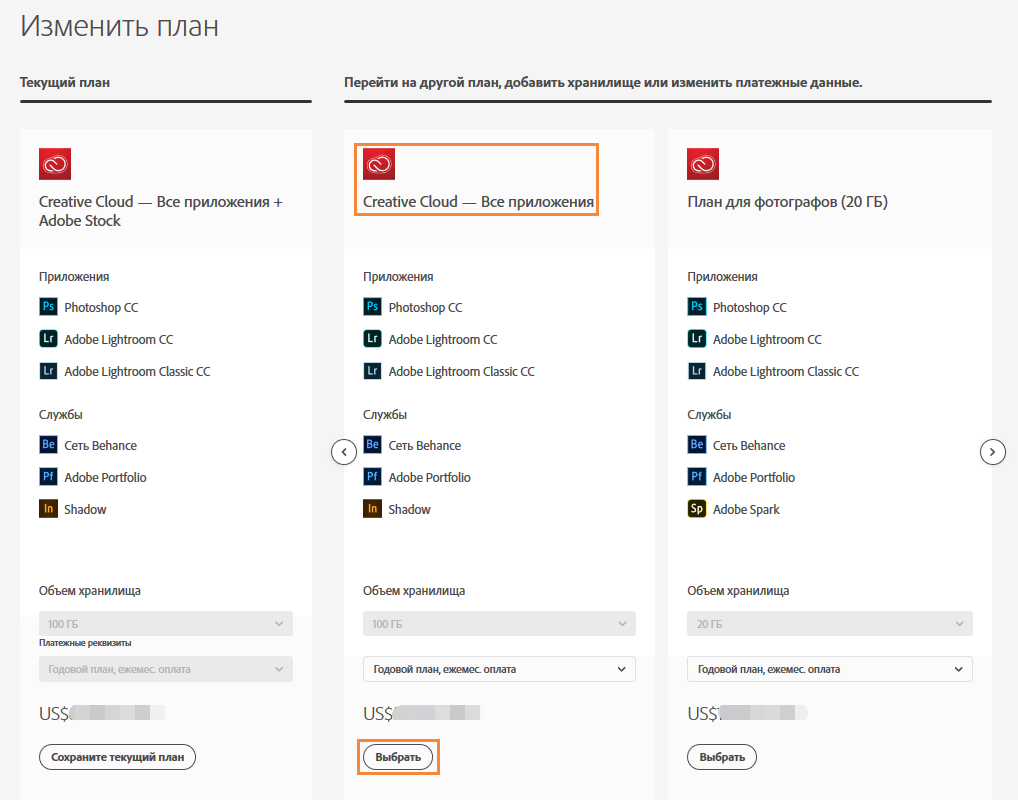The height and width of the screenshot is (800, 1018).
Task: Click Adobe Portfolio icon in current plan
Action: (48, 477)
